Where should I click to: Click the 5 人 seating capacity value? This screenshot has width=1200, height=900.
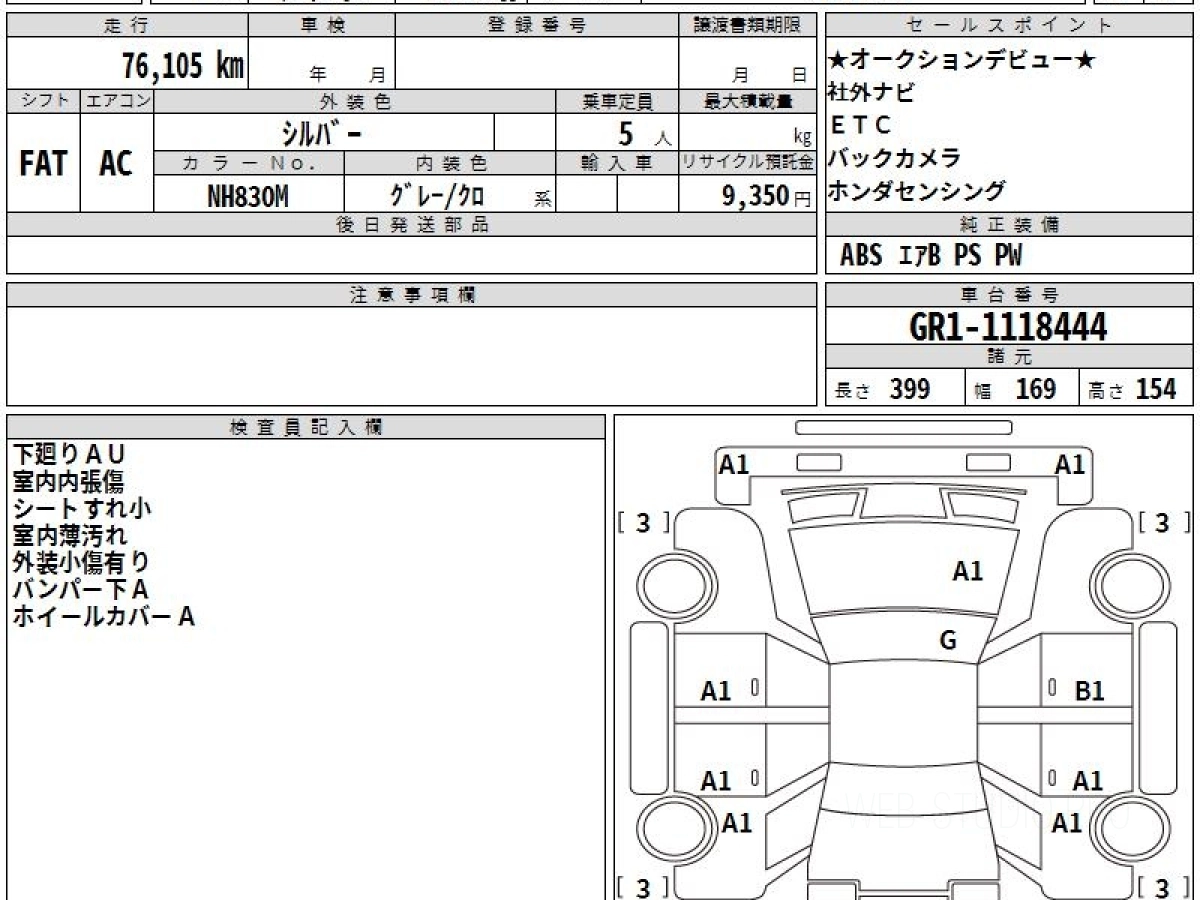(x=645, y=133)
